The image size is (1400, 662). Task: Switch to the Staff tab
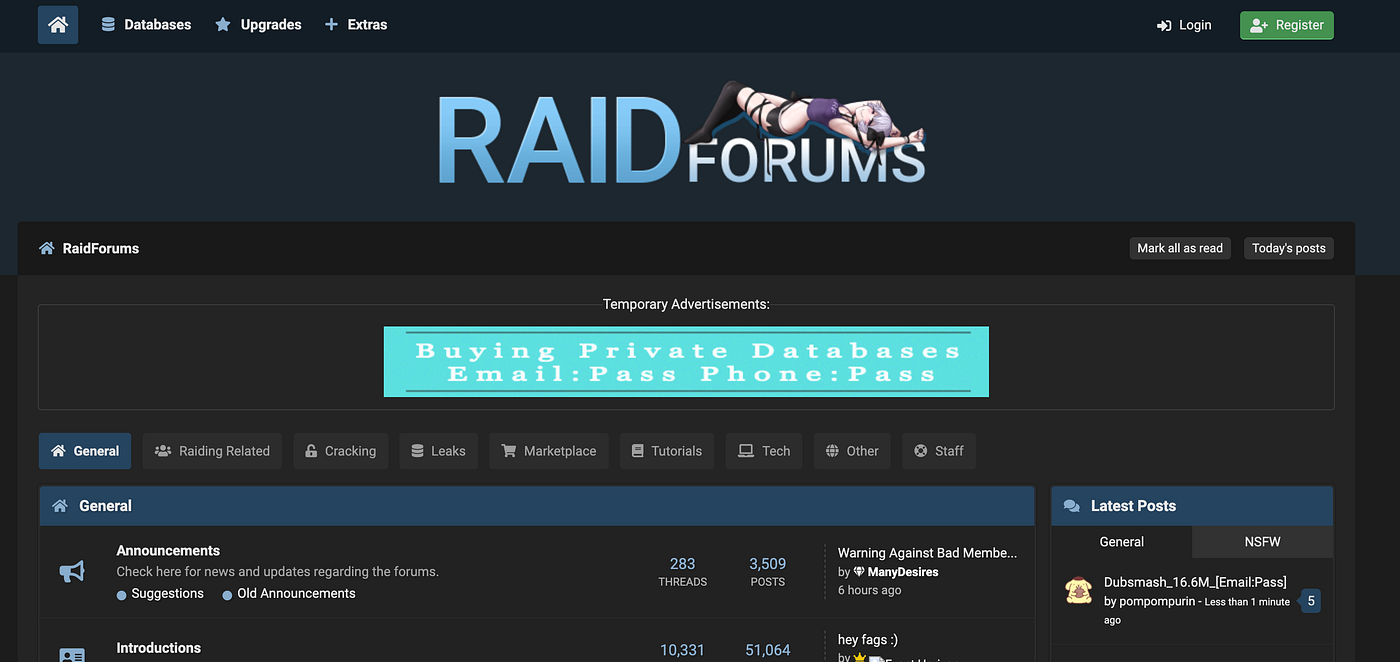click(x=939, y=451)
